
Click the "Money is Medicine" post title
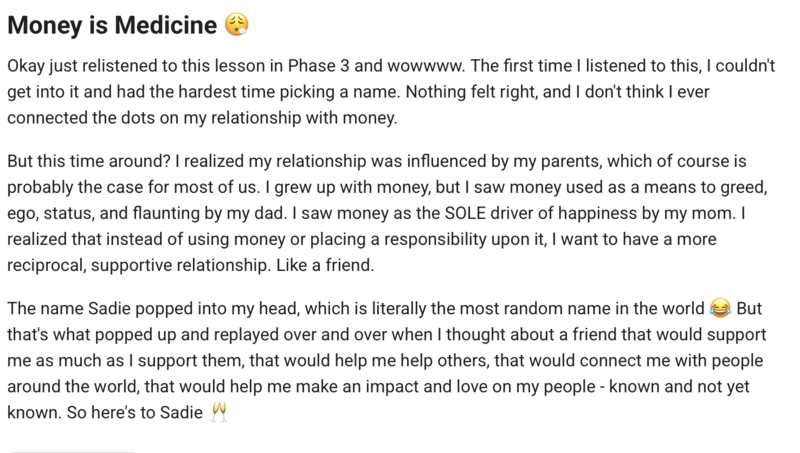pos(112,25)
